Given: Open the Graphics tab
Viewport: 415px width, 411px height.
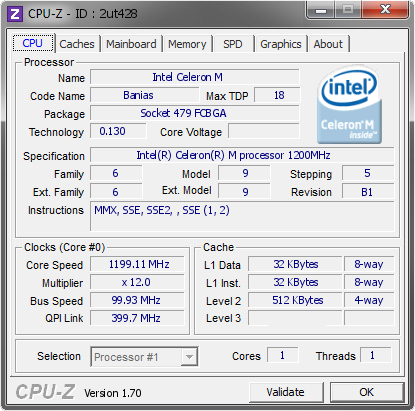Looking at the screenshot, I should (281, 44).
